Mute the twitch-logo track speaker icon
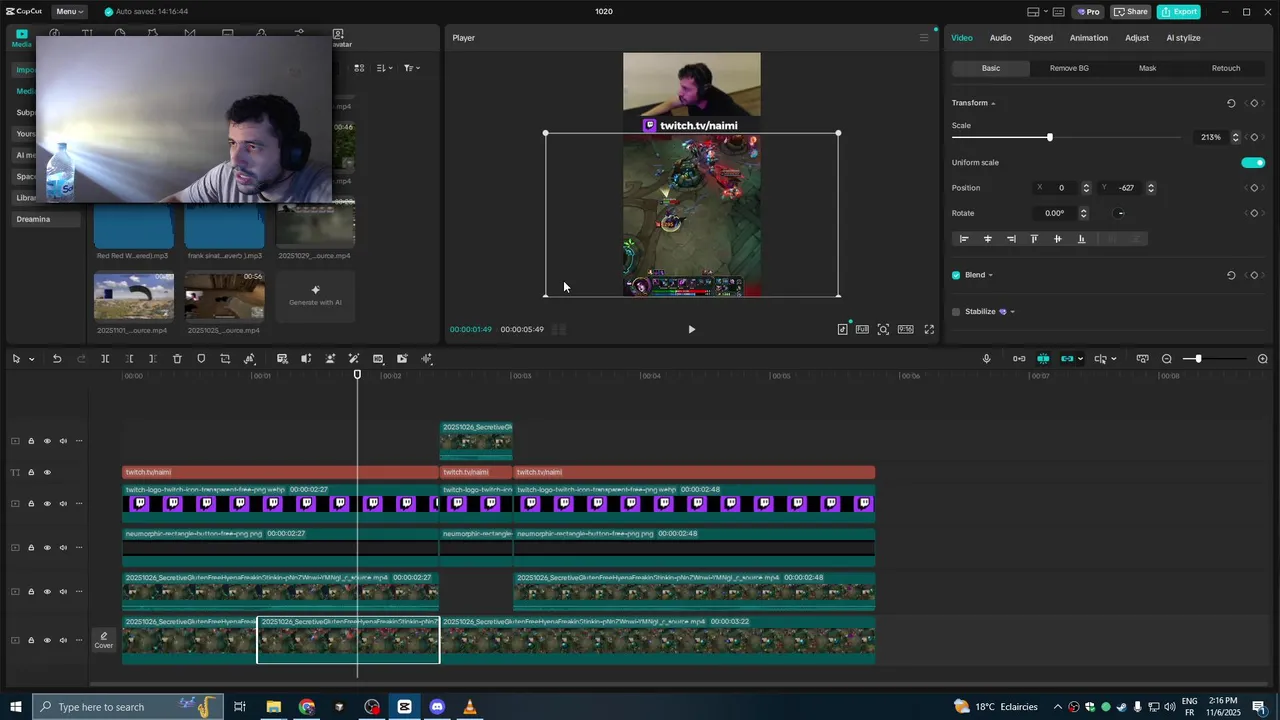Viewport: 1280px width, 720px height. pos(63,504)
